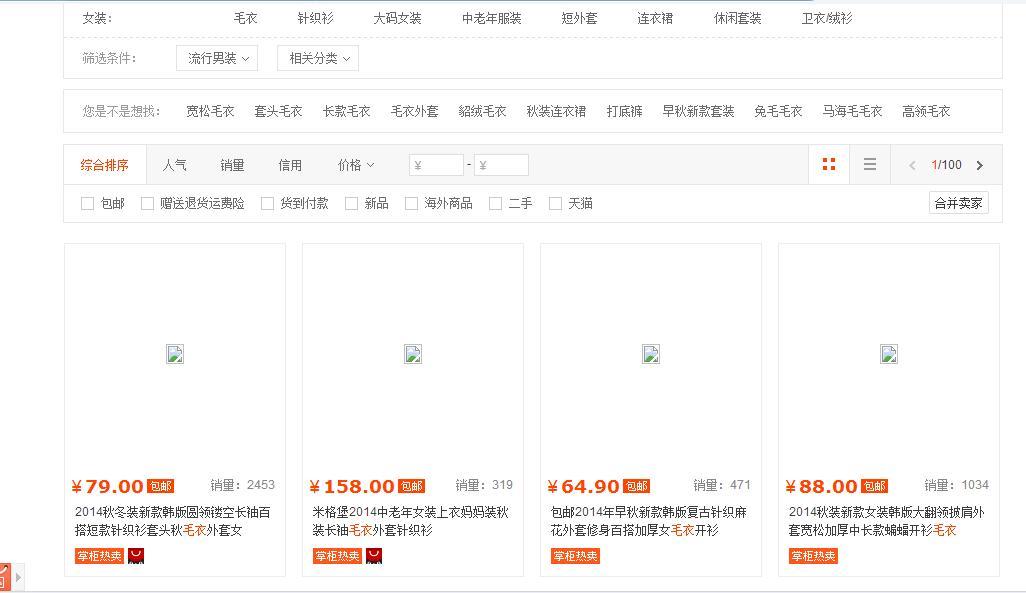Click Tmall badge on ¥158.00 item

[375, 556]
